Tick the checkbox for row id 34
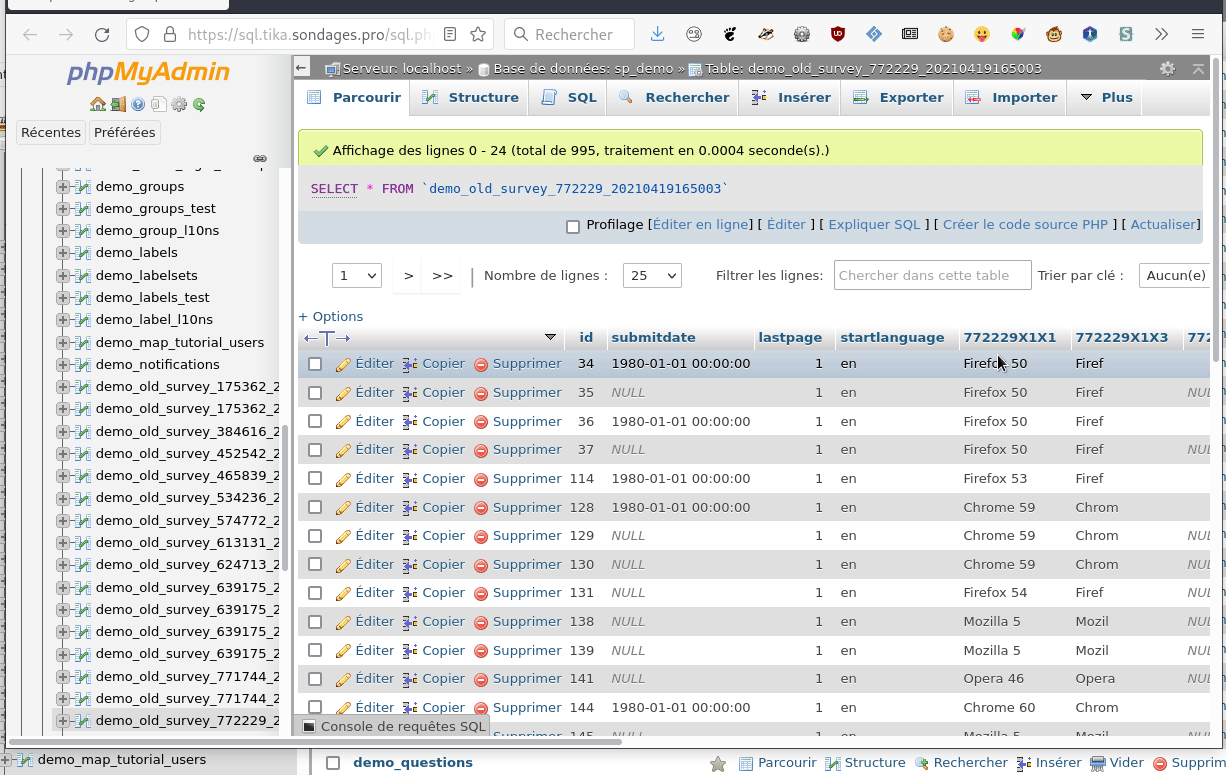 [x=315, y=364]
